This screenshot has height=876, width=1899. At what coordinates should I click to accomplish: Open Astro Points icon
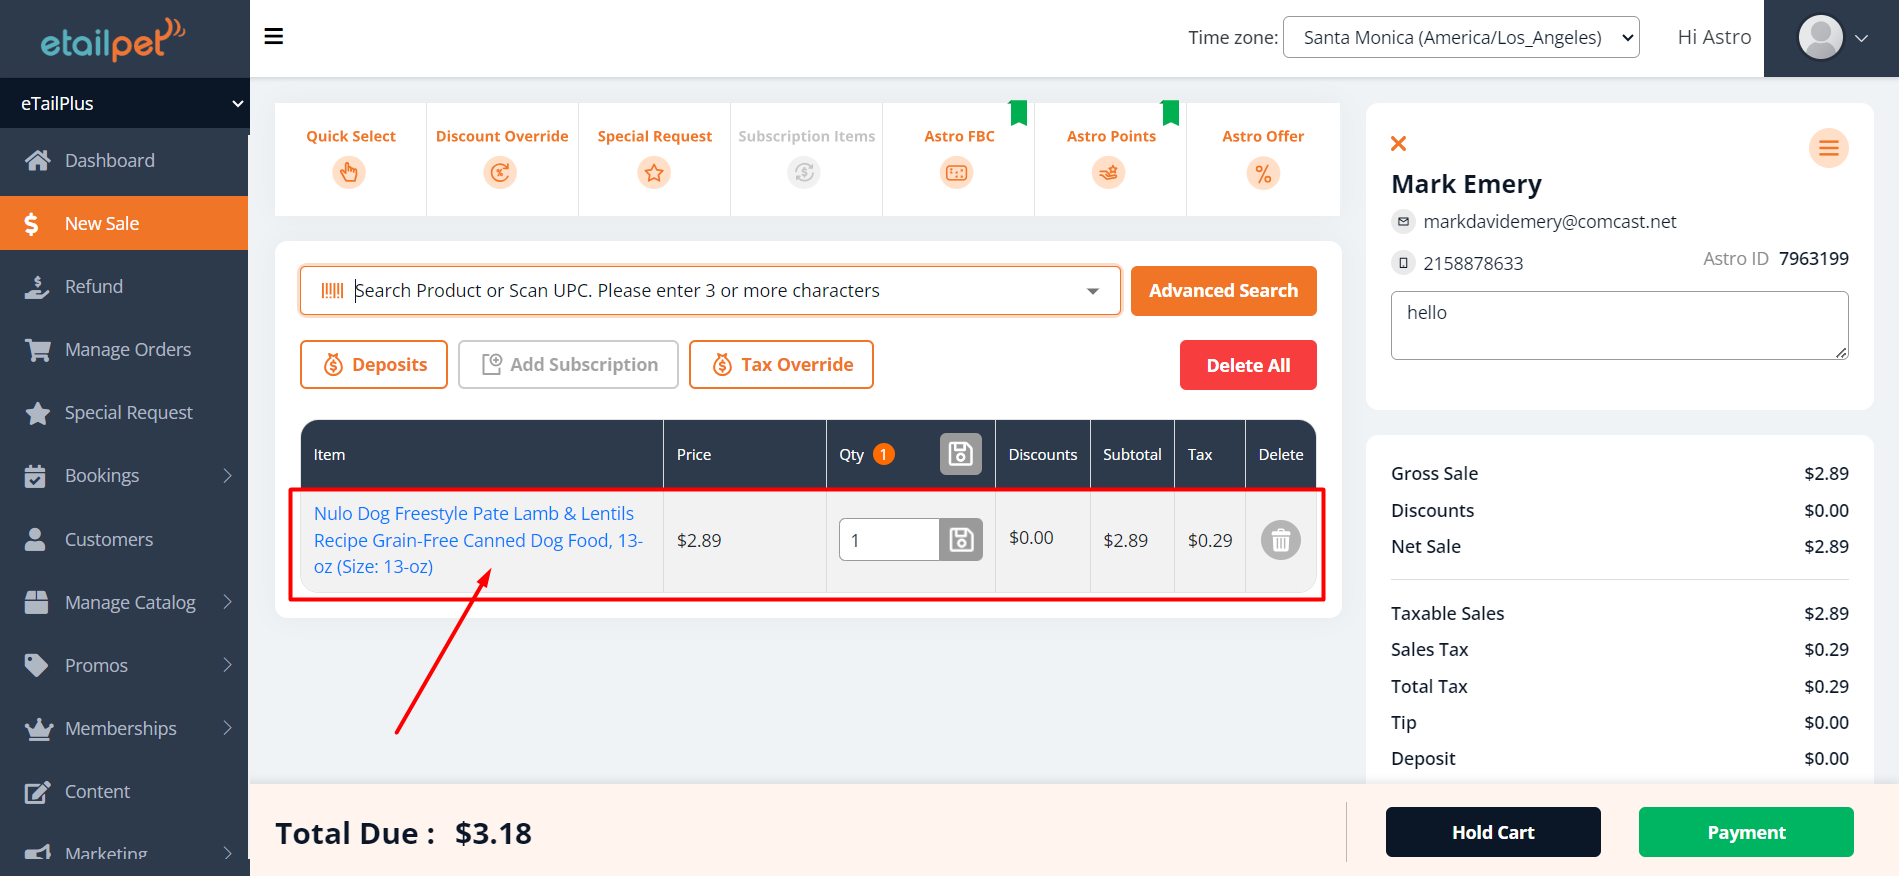1109,173
